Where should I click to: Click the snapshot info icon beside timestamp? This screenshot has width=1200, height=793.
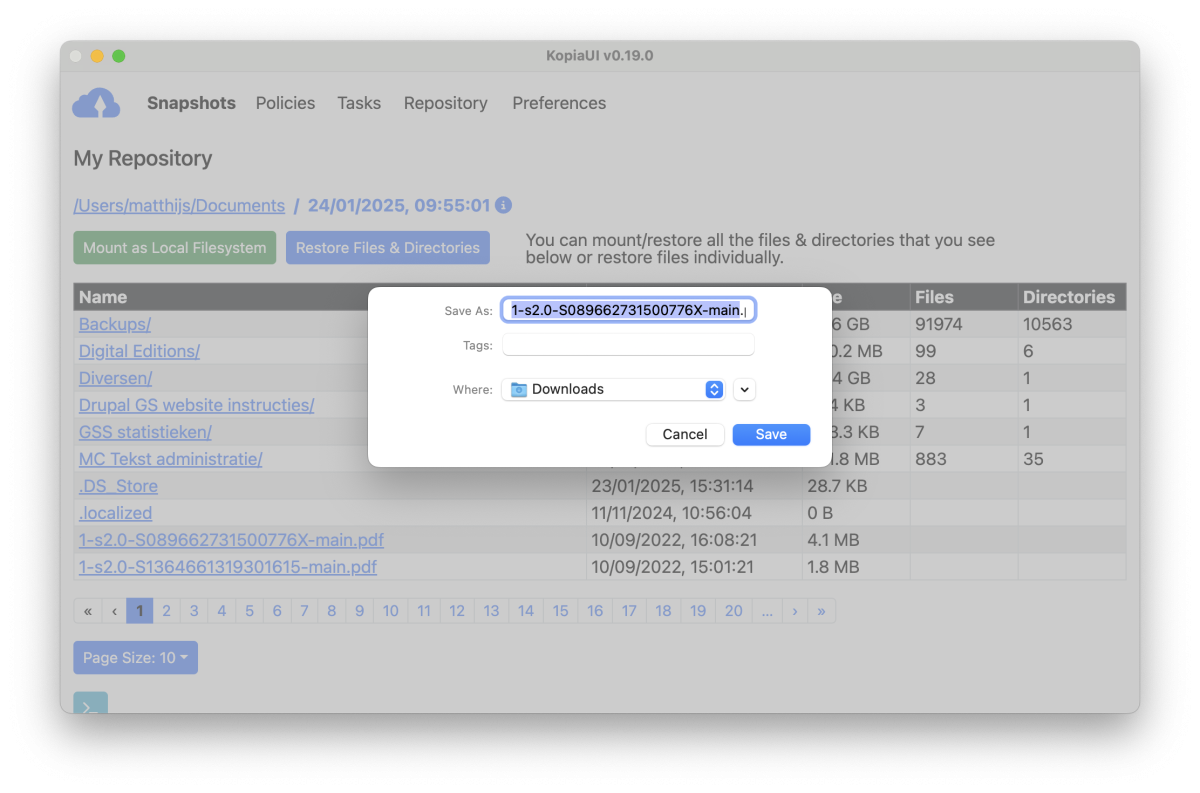(504, 205)
